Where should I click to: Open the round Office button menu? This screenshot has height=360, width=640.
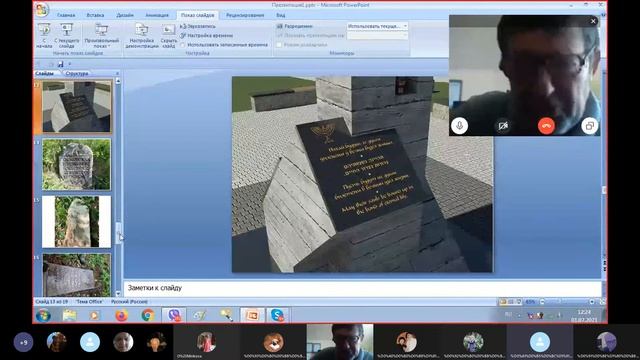coord(42,10)
